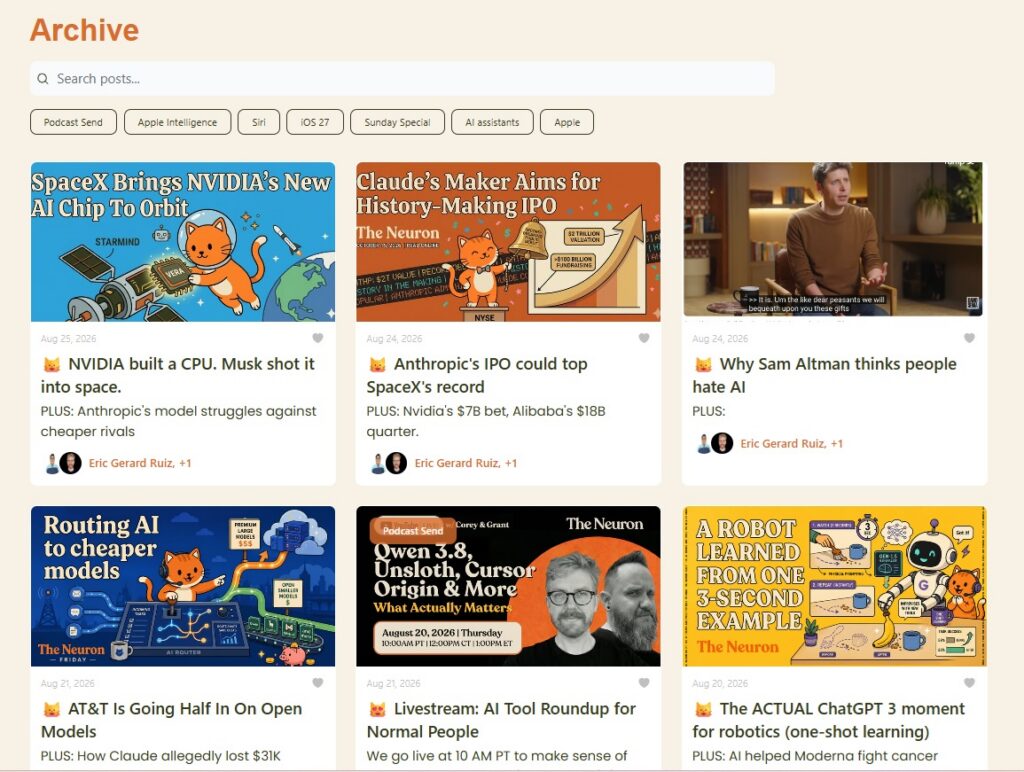1024x772 pixels.
Task: Open Routing AI to cheaper models thumbnail
Action: pyautogui.click(x=183, y=587)
